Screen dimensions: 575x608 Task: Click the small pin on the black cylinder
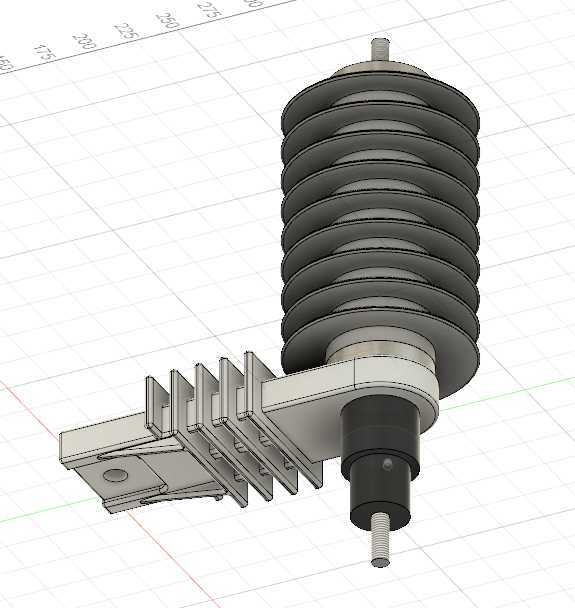387,463
